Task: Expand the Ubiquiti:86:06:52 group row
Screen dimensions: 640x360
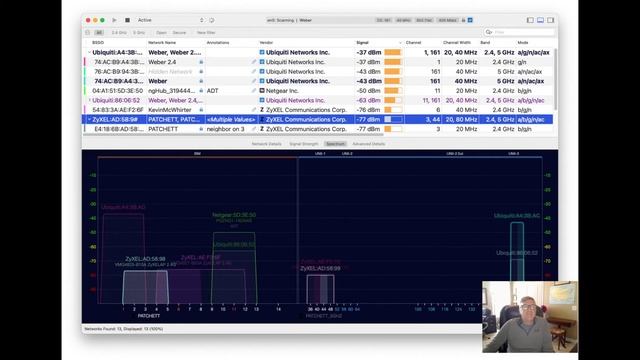Action: tap(89, 100)
